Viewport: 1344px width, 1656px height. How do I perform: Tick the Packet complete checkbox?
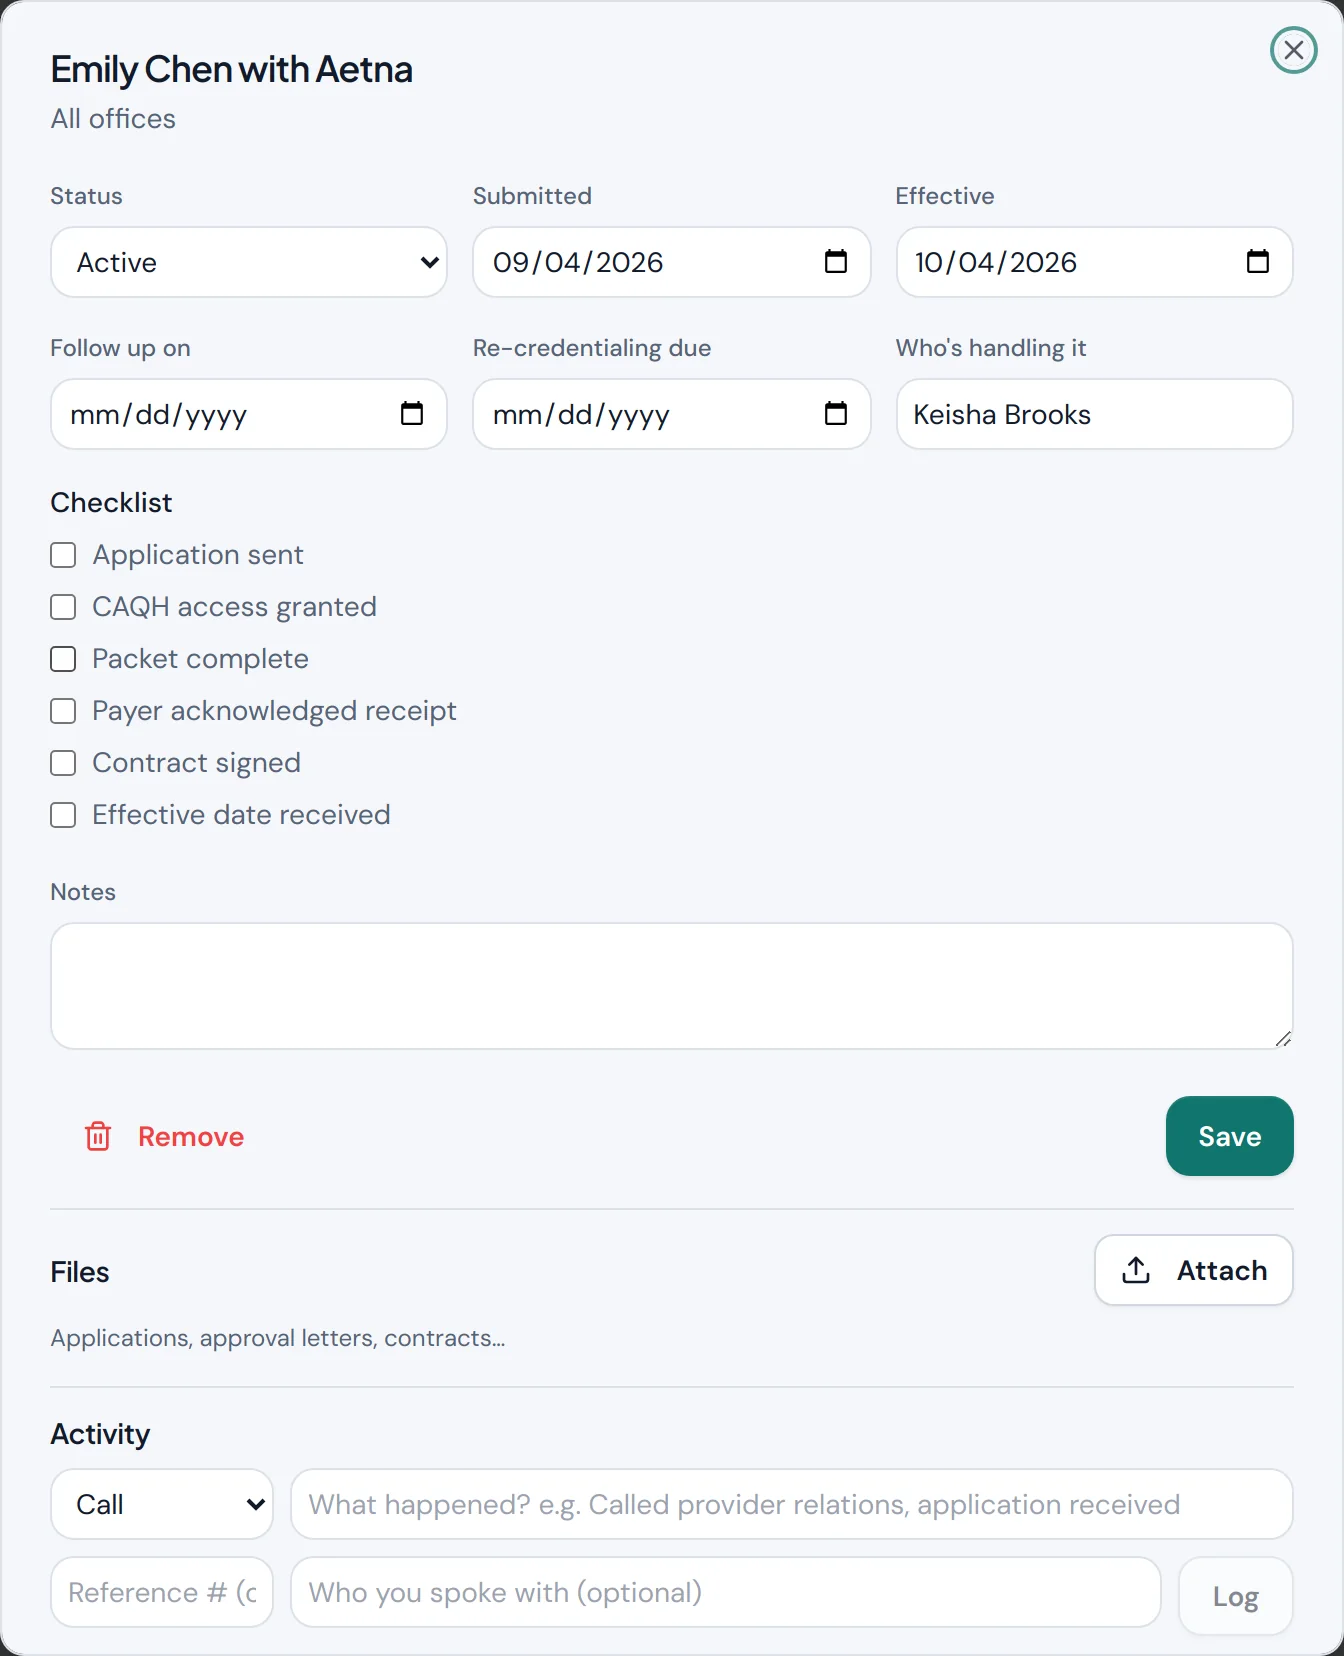(x=63, y=659)
